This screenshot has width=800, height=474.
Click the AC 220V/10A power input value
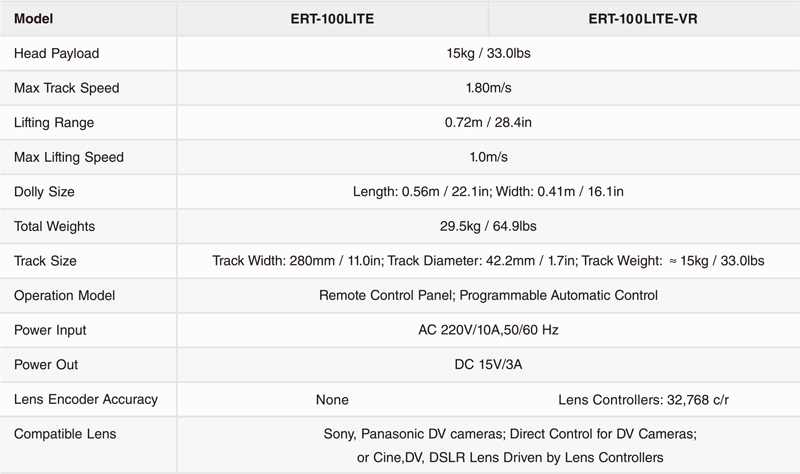488,330
